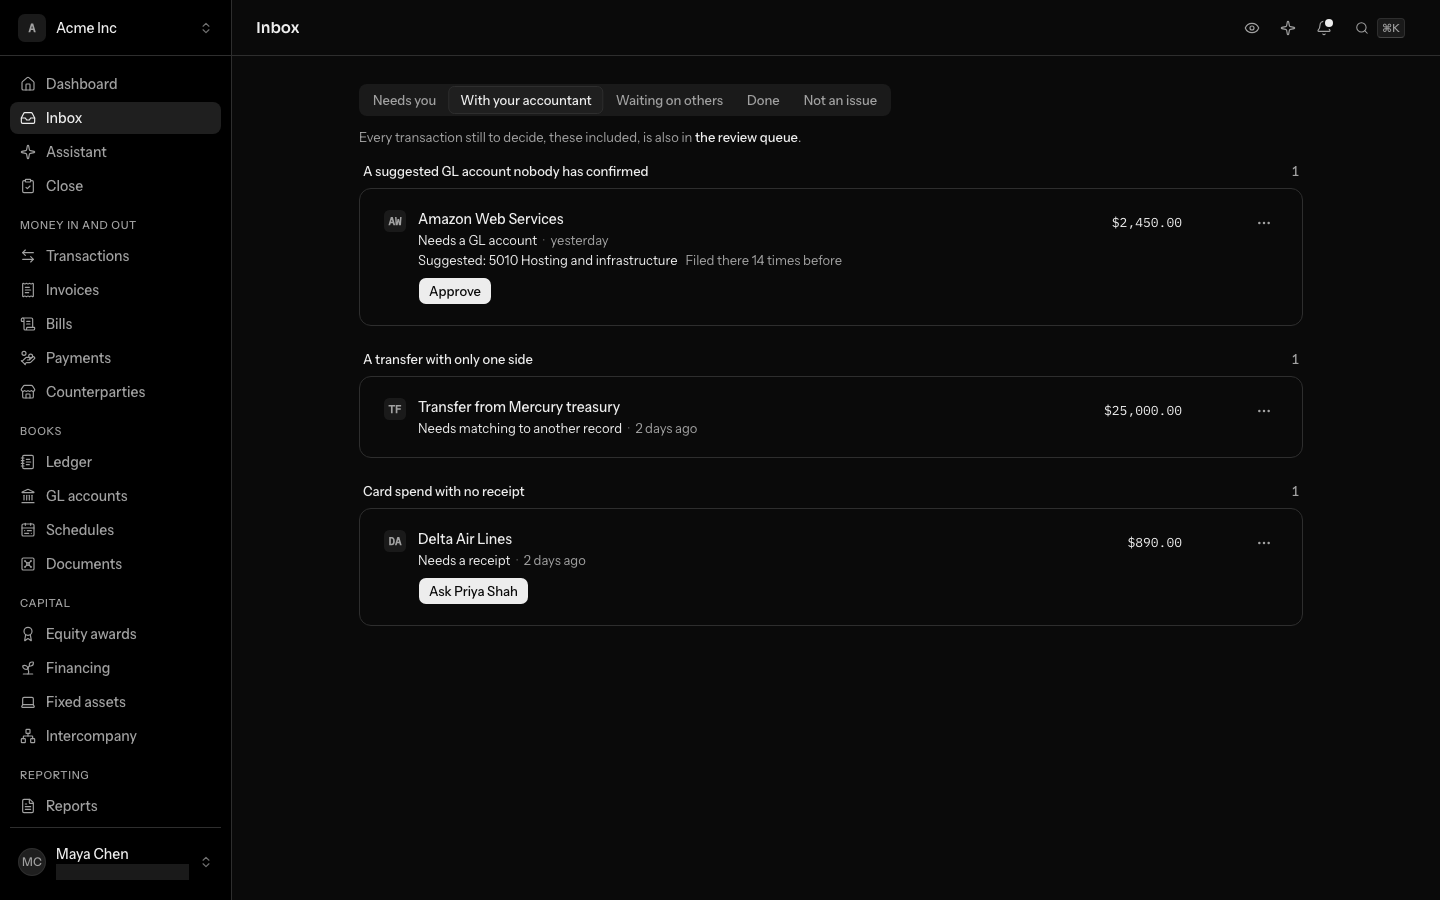Open Equity awards from the sidebar
Image resolution: width=1440 pixels, height=900 pixels.
tap(115, 634)
